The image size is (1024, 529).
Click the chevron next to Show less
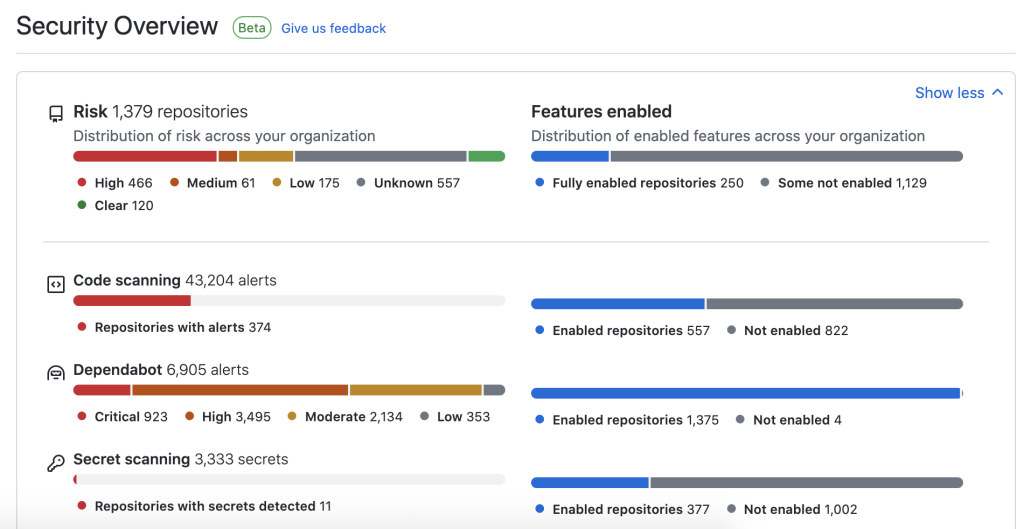pyautogui.click(x=997, y=93)
